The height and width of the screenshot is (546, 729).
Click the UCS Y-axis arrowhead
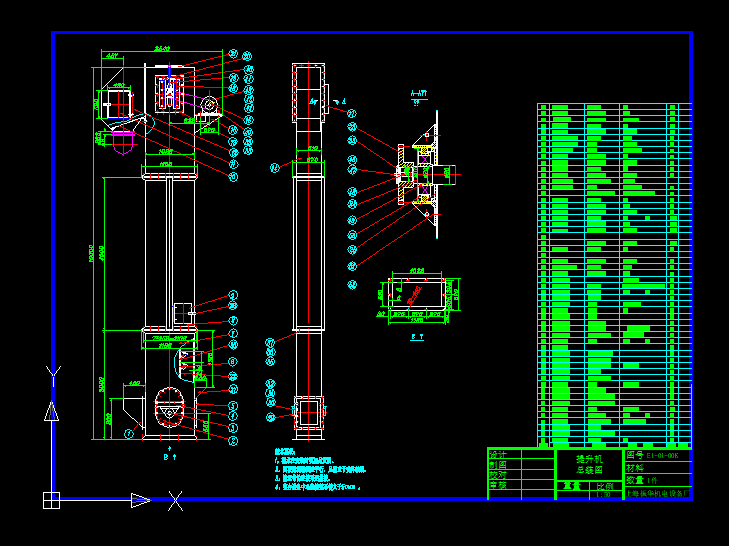point(52,412)
